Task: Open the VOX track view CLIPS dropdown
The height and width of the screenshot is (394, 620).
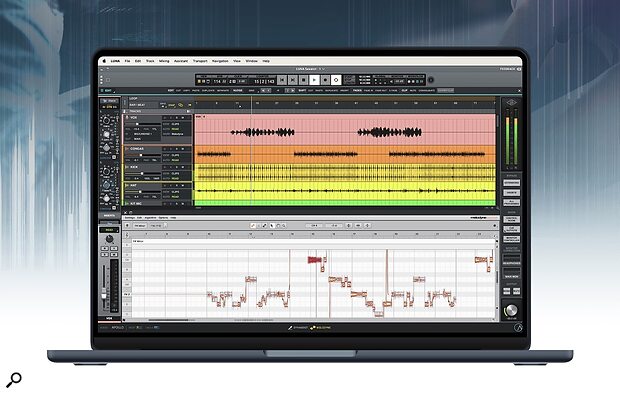Action: [176, 124]
